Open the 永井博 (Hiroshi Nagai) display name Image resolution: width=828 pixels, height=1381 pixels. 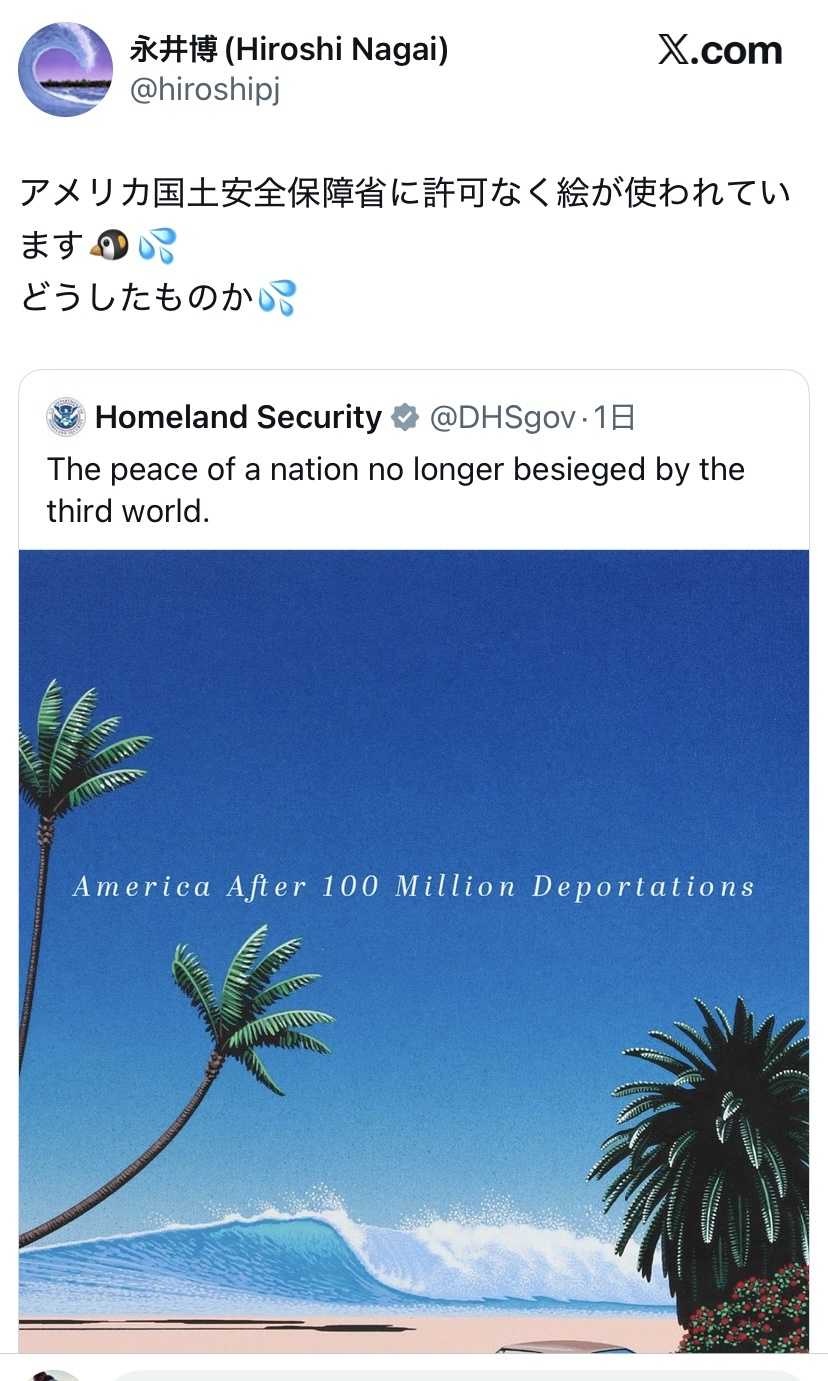(288, 48)
